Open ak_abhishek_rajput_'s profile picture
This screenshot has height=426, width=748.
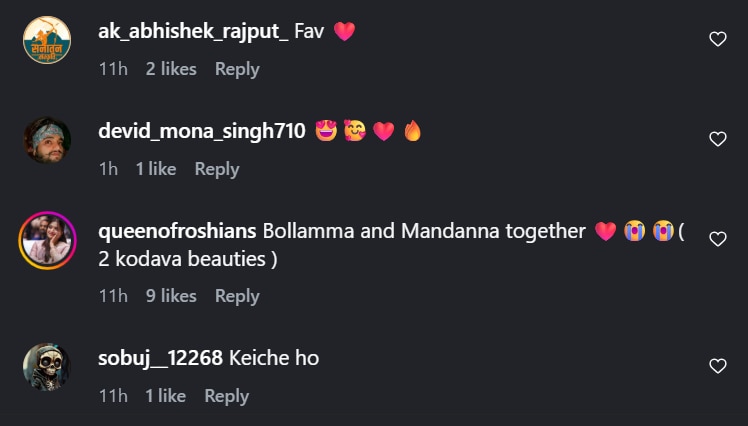(x=47, y=40)
